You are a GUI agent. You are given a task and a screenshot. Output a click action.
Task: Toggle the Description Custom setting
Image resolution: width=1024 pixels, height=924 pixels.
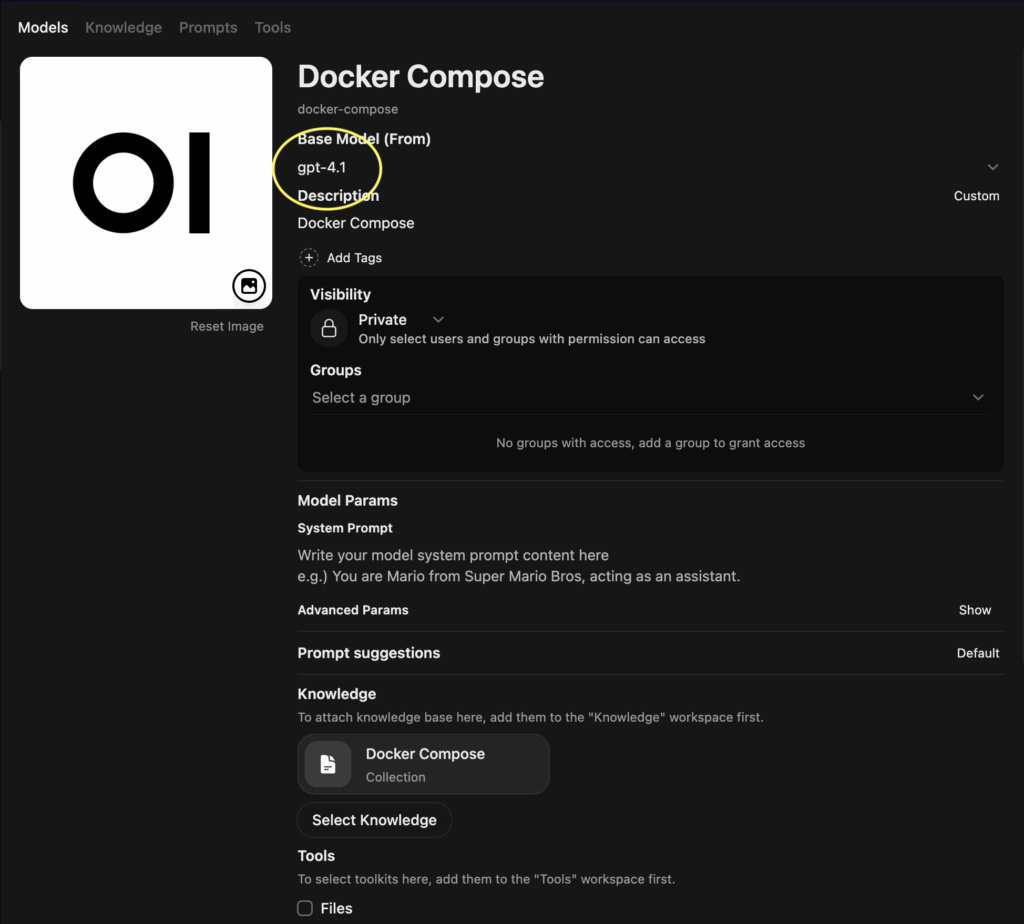(976, 196)
